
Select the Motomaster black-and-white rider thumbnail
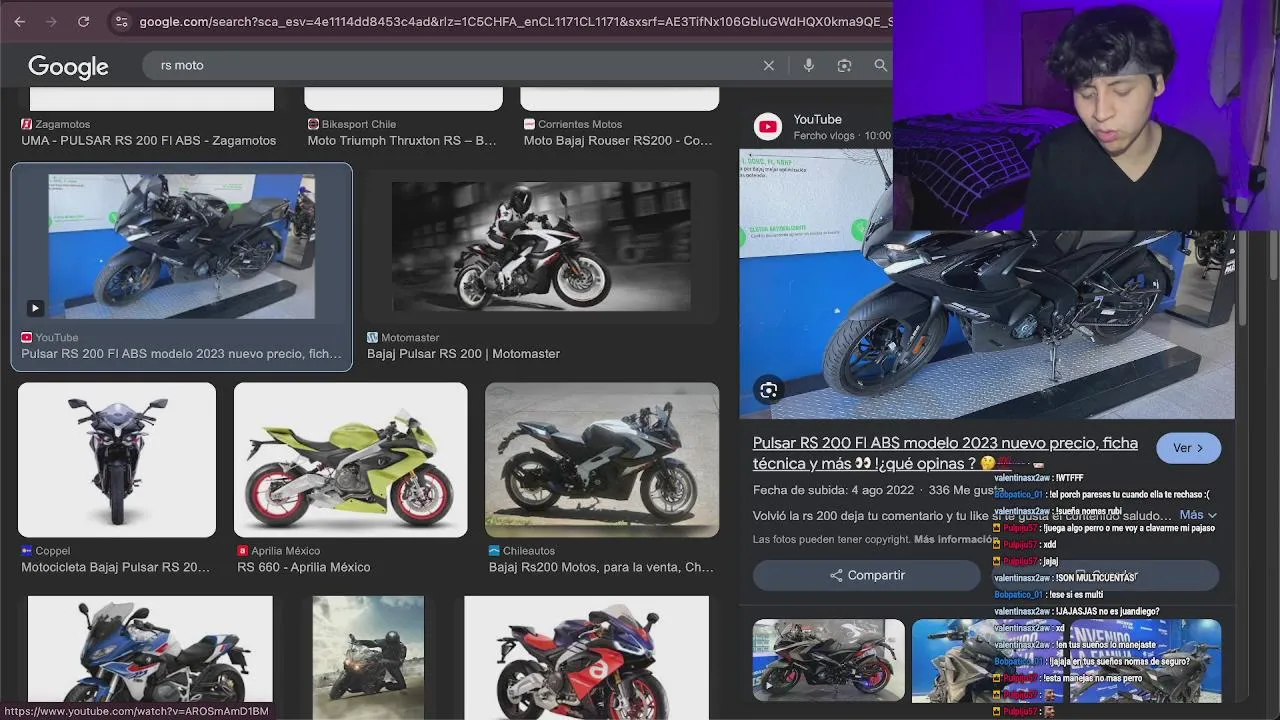[541, 247]
